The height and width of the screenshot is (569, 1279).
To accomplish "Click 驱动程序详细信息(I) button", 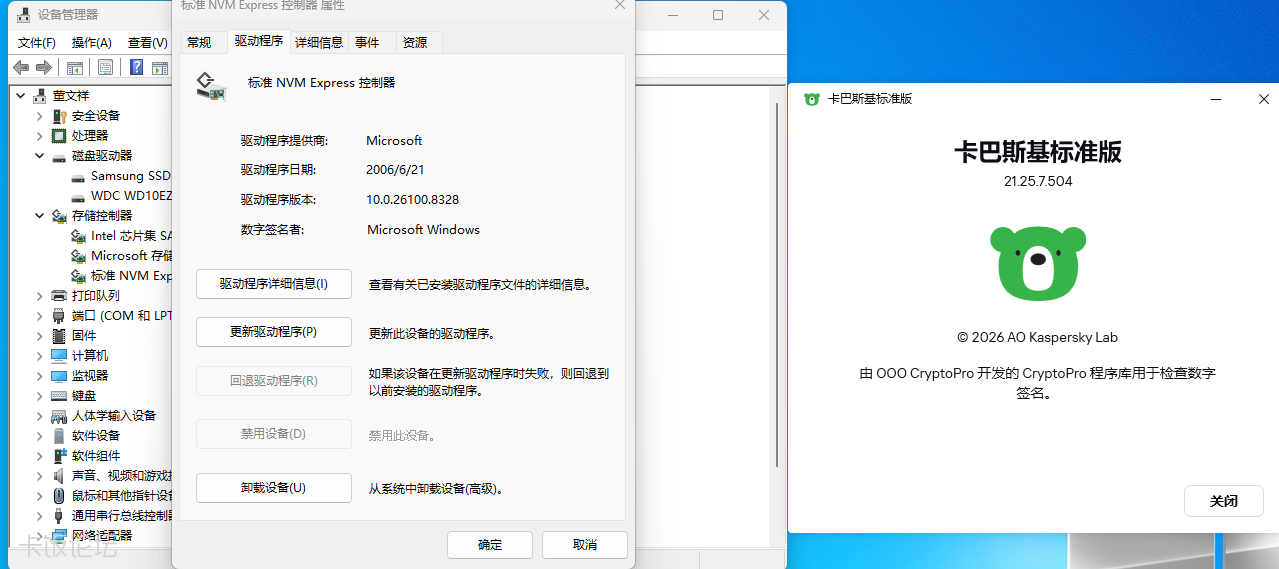I will (274, 284).
